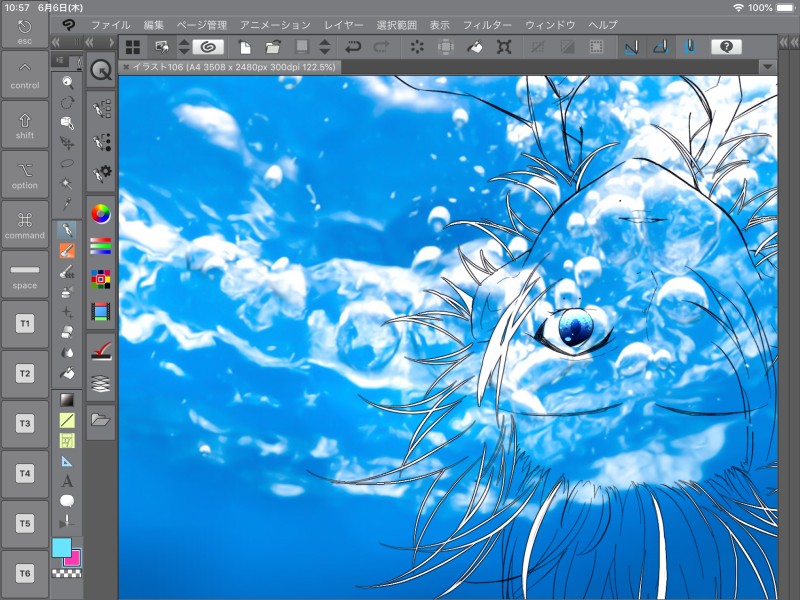Select the Correct line tool
800x600 pixels.
coord(67,521)
